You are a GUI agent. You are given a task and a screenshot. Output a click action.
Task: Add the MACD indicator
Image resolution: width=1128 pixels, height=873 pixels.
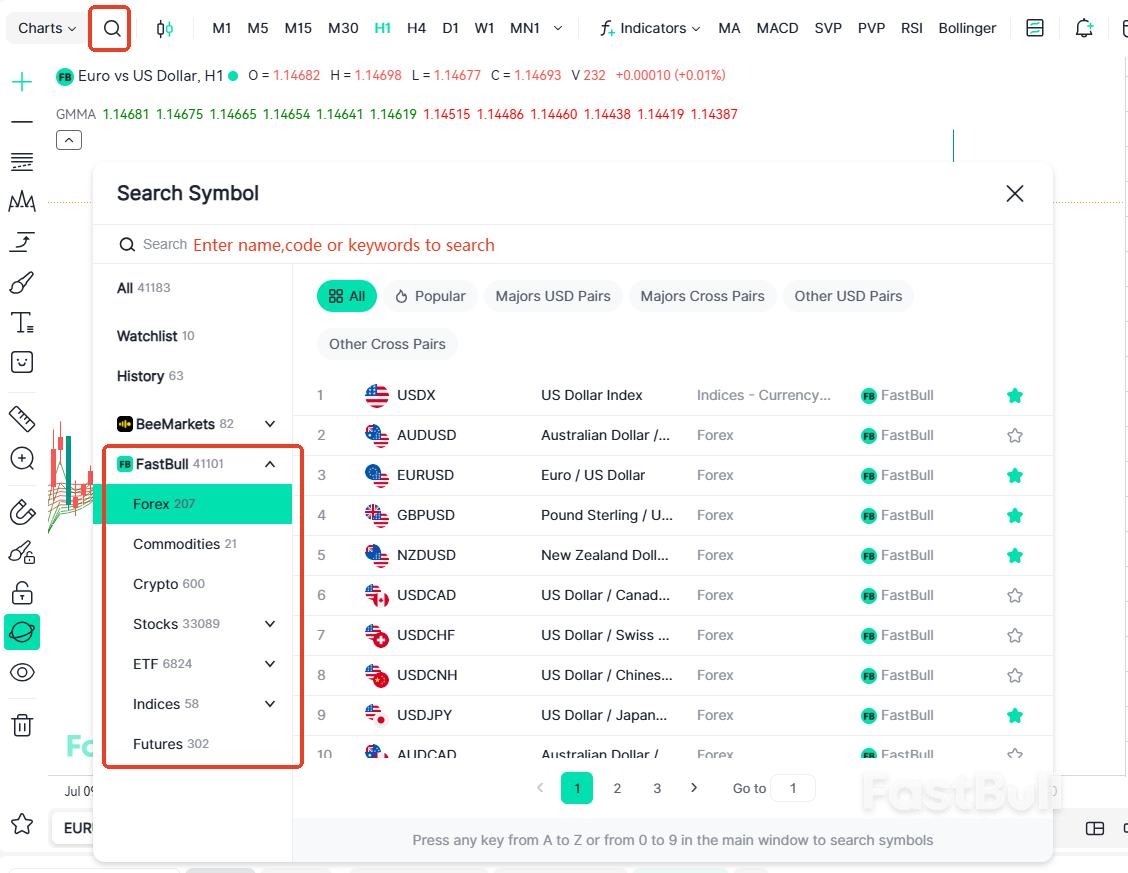point(777,28)
